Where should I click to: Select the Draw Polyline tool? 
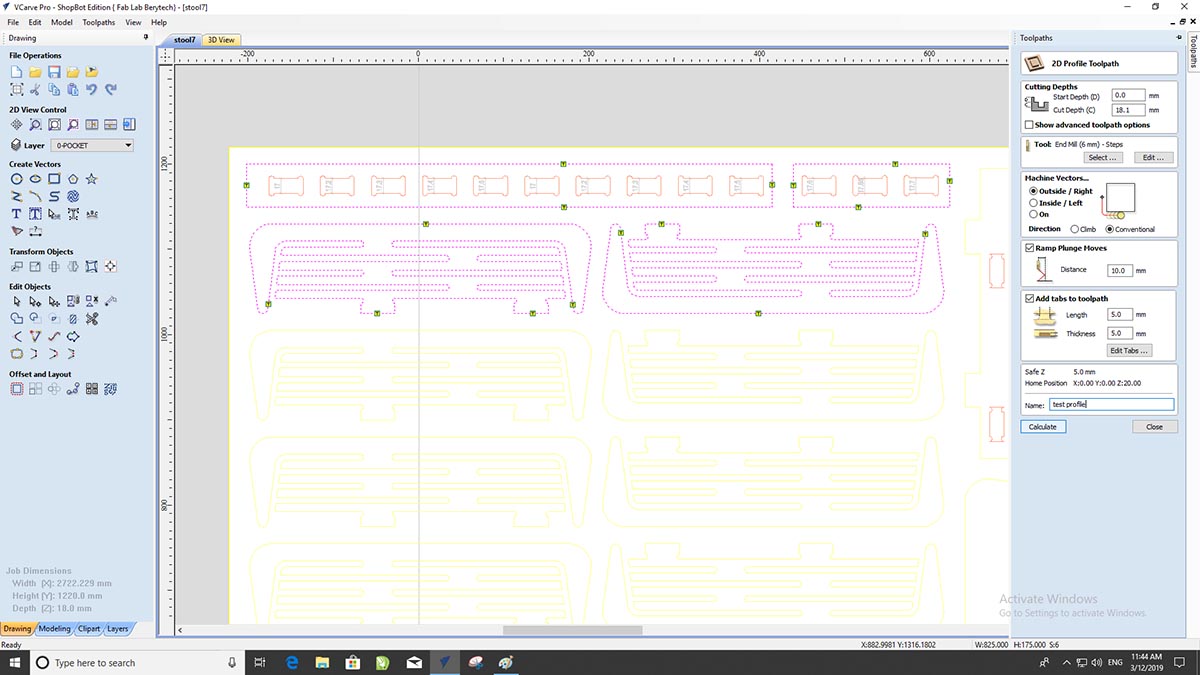pos(17,196)
